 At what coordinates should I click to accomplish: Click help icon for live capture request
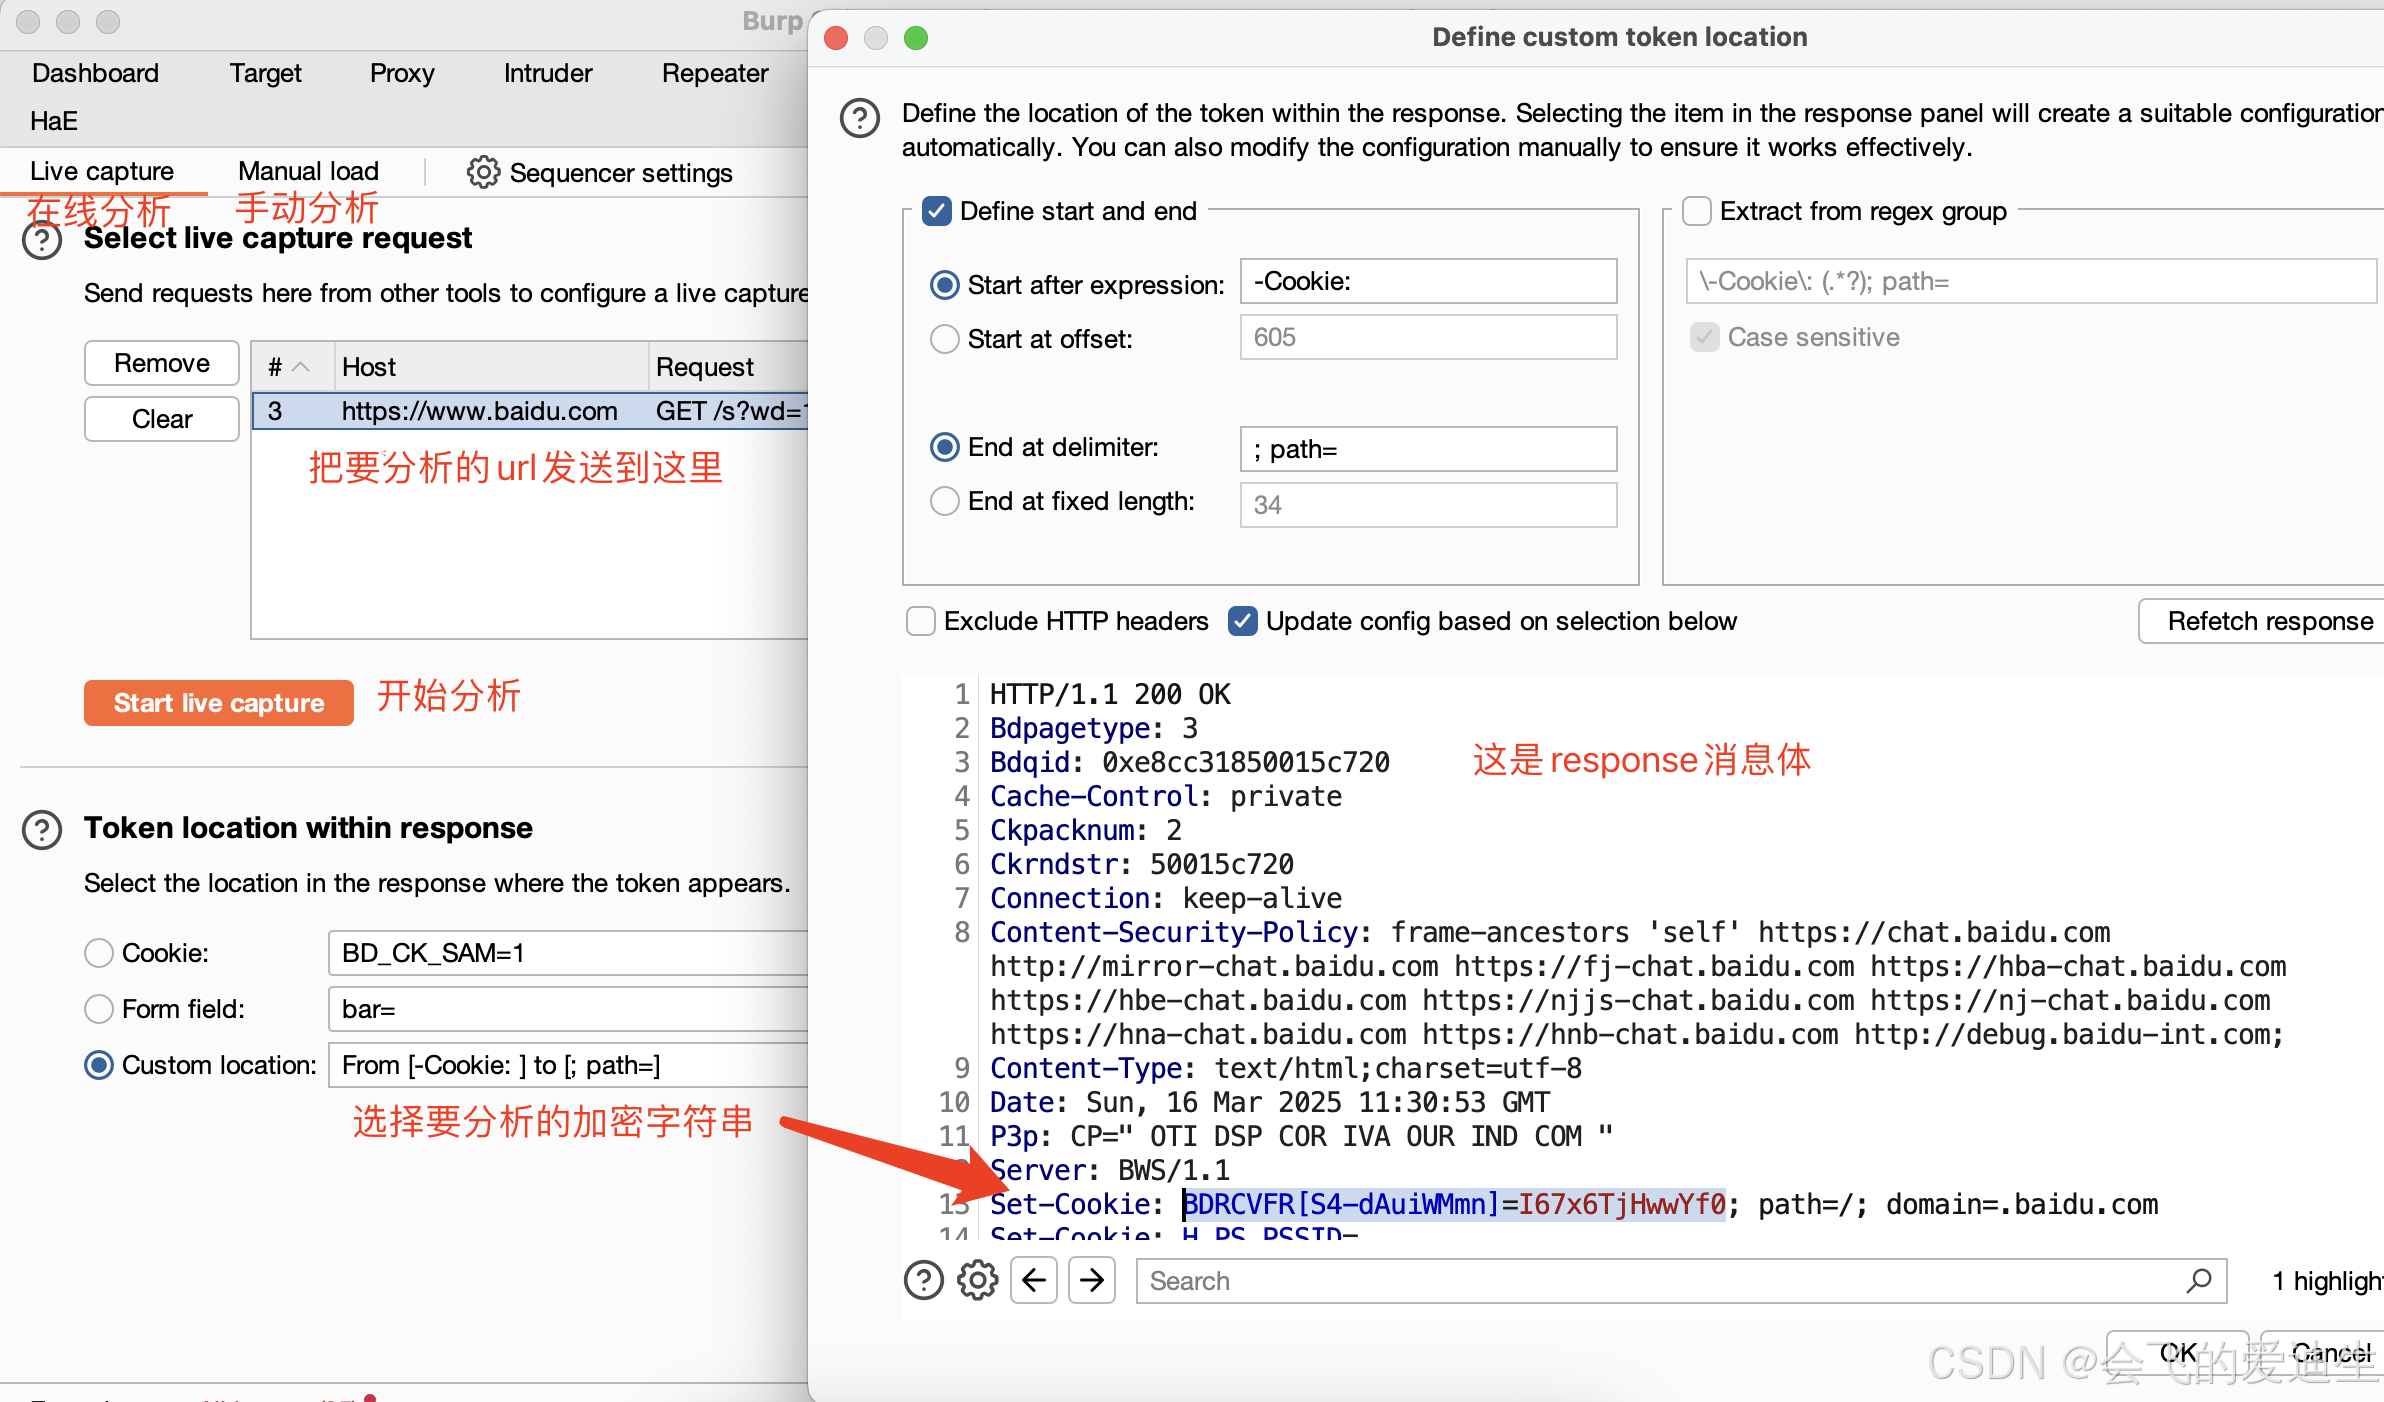(x=42, y=240)
